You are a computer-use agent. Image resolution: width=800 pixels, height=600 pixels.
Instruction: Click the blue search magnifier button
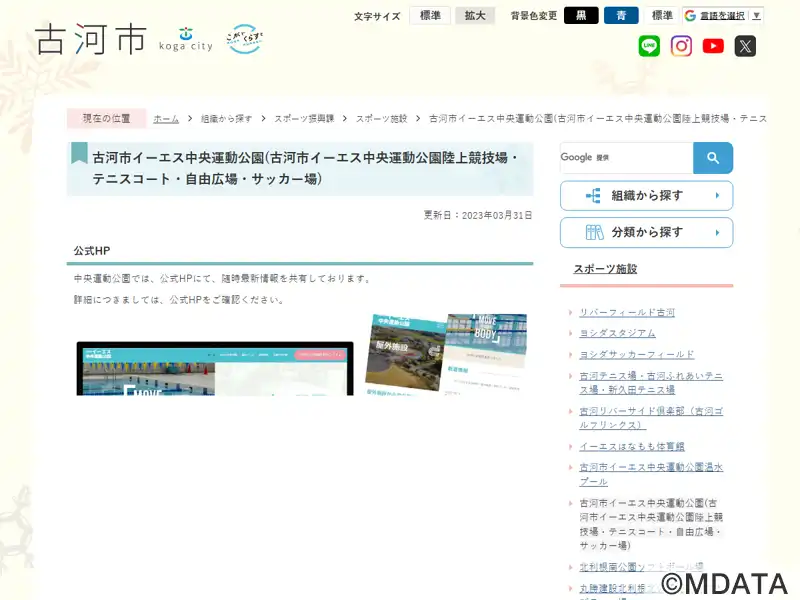[713, 158]
